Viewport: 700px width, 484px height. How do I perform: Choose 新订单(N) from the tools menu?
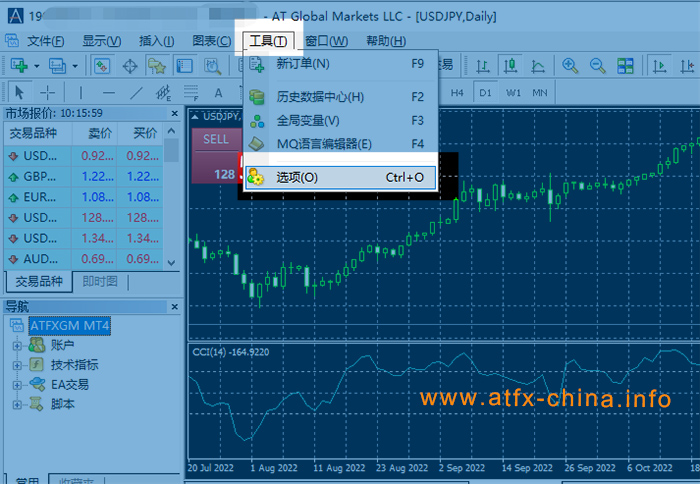(340, 64)
